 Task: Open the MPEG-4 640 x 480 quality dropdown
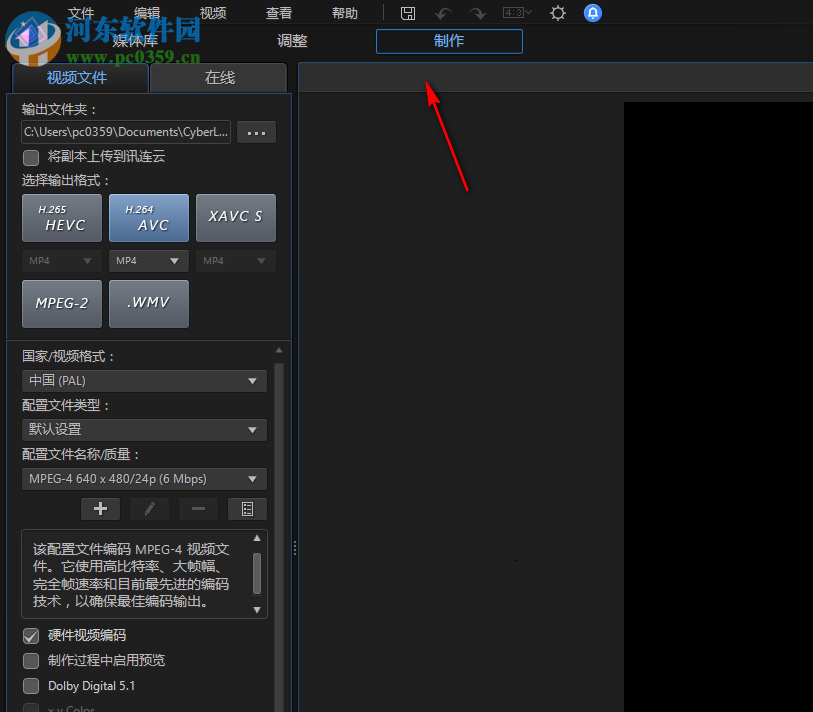coord(144,479)
